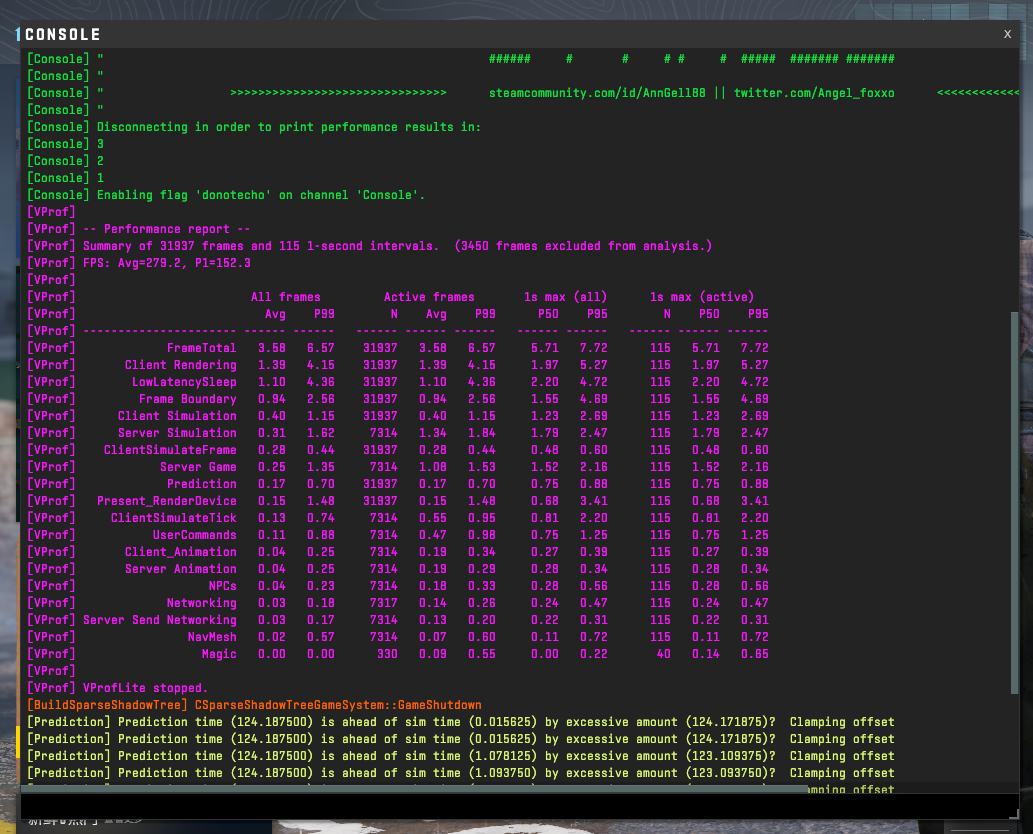Close the console window with X
The height and width of the screenshot is (834, 1033).
[1007, 33]
